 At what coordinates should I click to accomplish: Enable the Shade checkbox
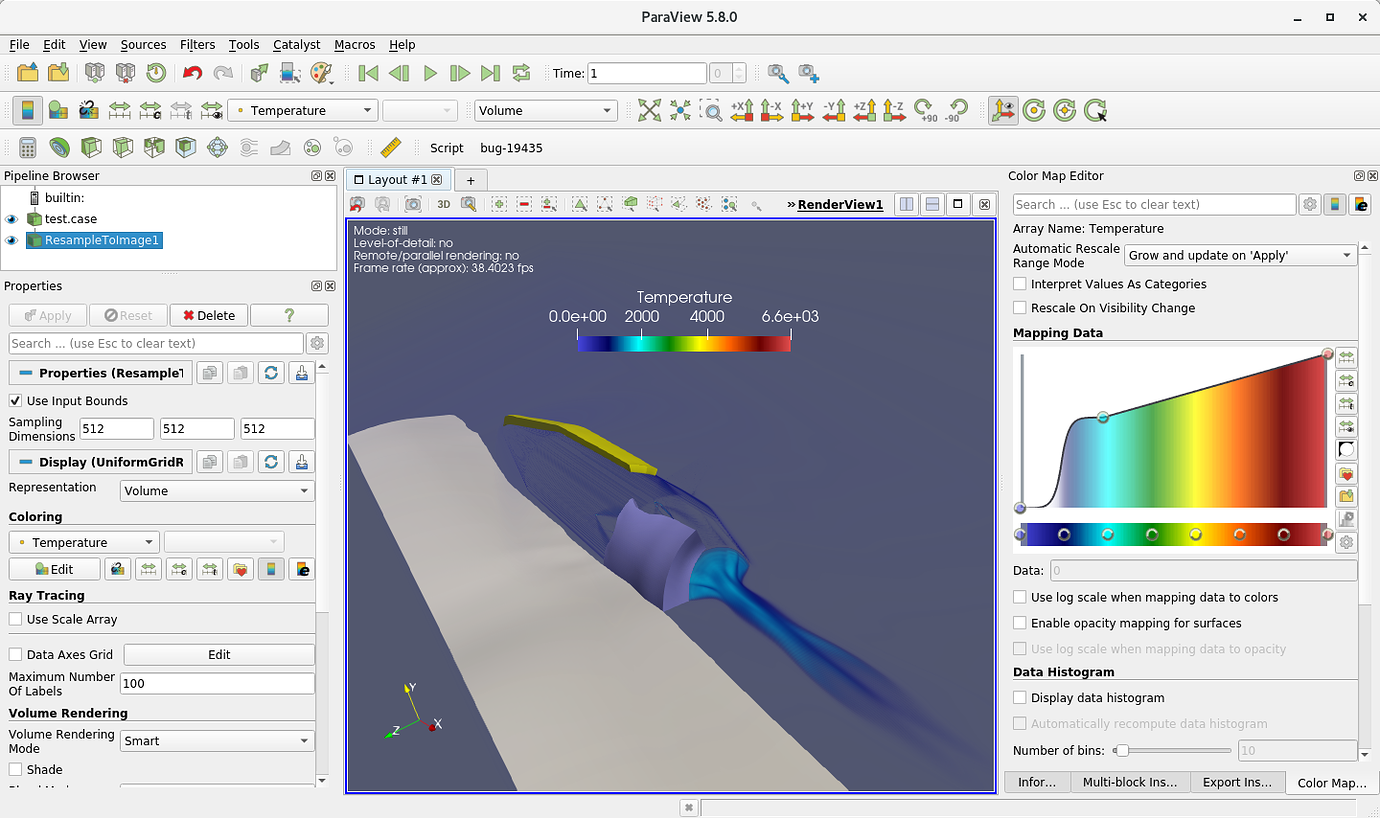(x=15, y=769)
